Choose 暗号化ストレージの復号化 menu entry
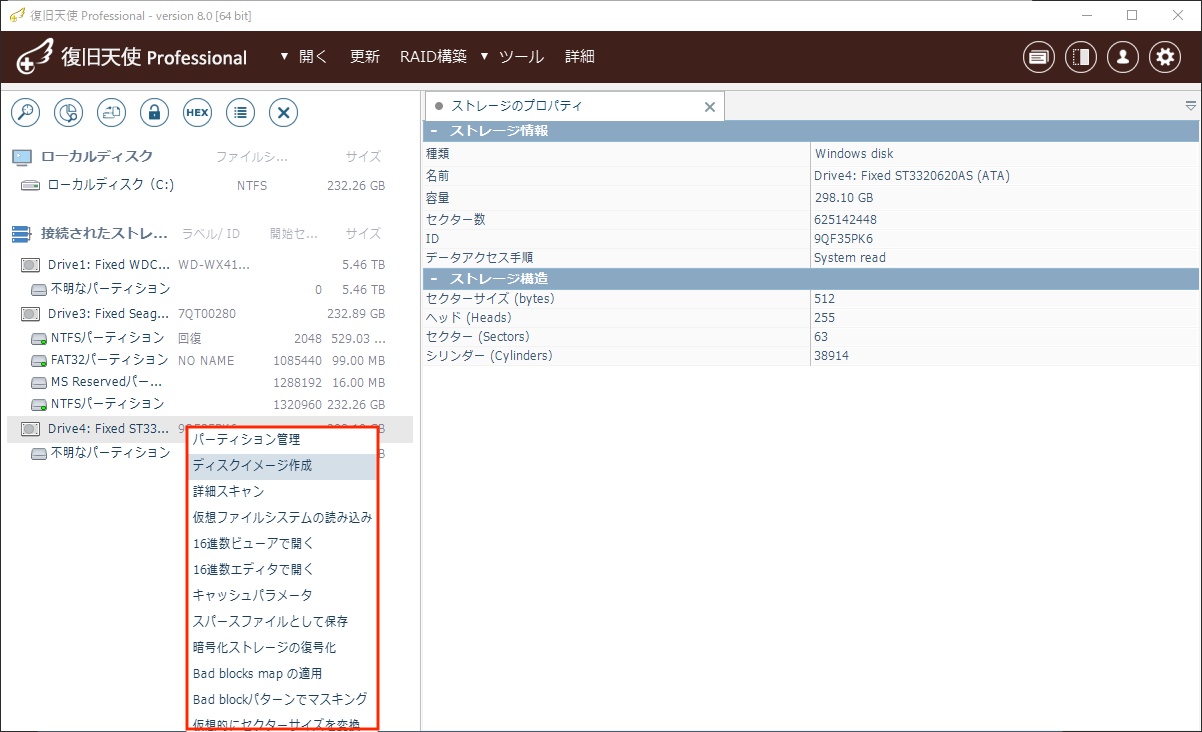The width and height of the screenshot is (1202, 732). [282, 648]
